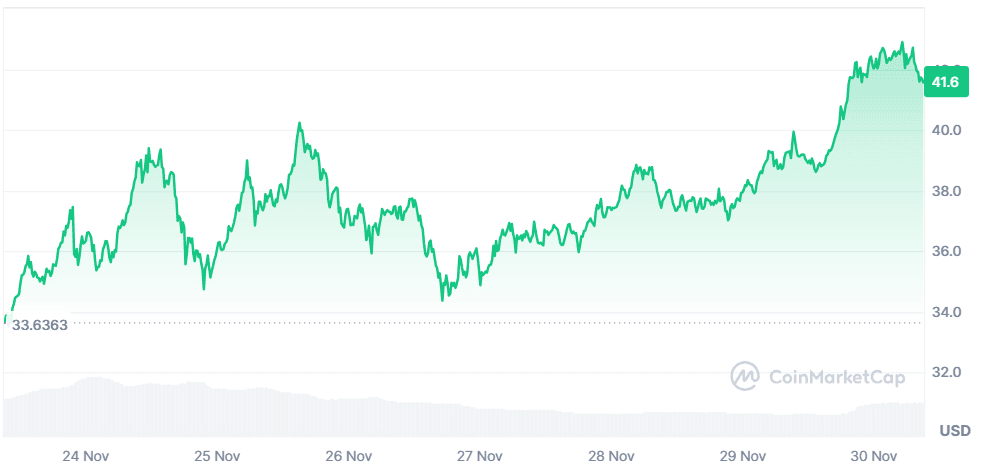
Task: Select the 27 Nov date label
Action: pos(479,456)
